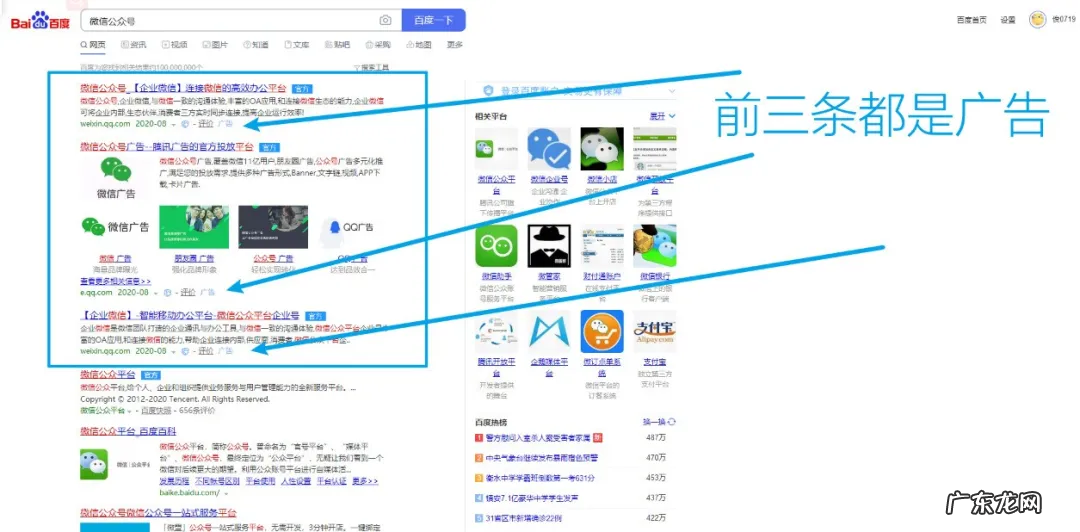The height and width of the screenshot is (532, 1080).
Task: Click the user avatar icon
Action: 1037,19
